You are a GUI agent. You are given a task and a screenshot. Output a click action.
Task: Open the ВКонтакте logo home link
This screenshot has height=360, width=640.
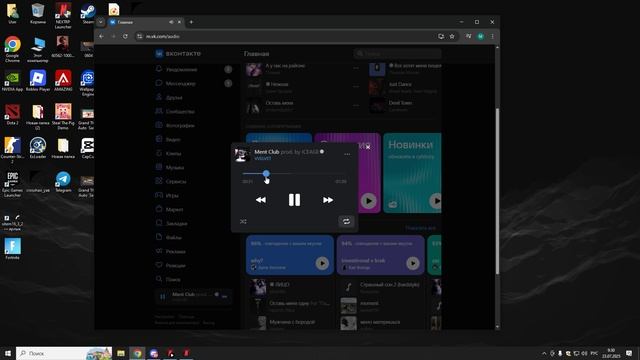pos(178,53)
